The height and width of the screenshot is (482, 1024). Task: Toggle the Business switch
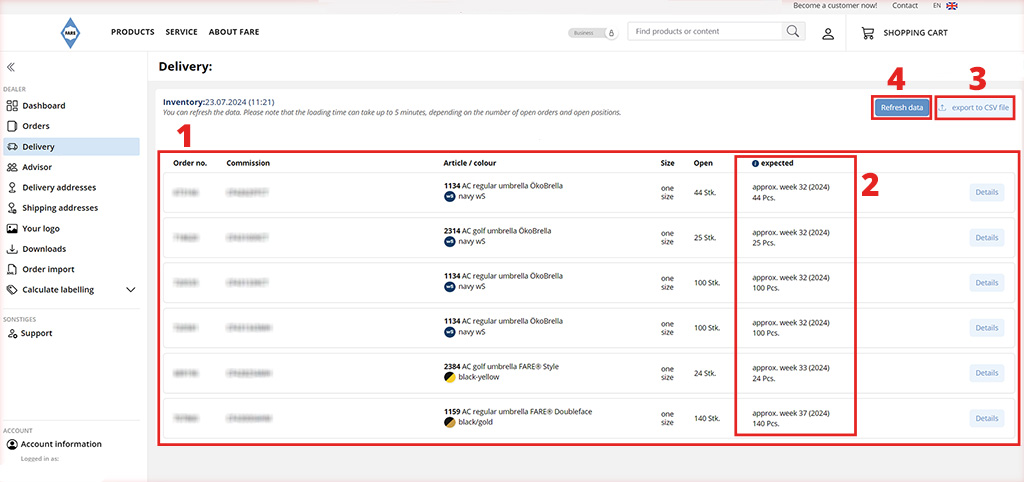click(x=593, y=33)
